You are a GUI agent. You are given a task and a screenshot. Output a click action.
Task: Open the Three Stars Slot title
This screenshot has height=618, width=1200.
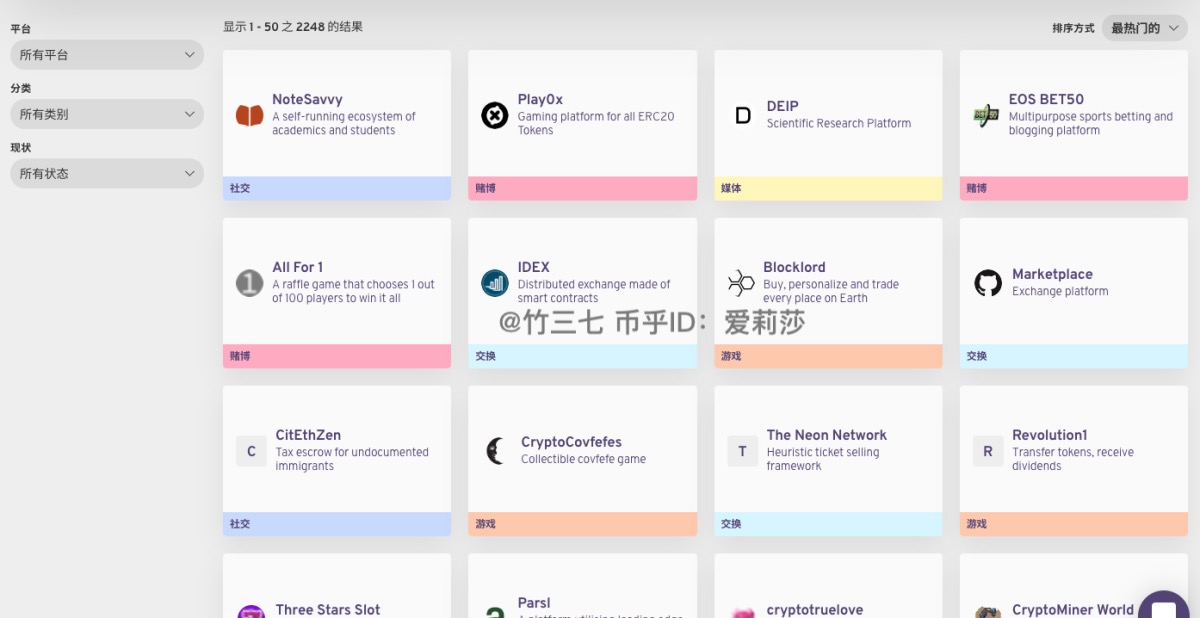tap(328, 610)
